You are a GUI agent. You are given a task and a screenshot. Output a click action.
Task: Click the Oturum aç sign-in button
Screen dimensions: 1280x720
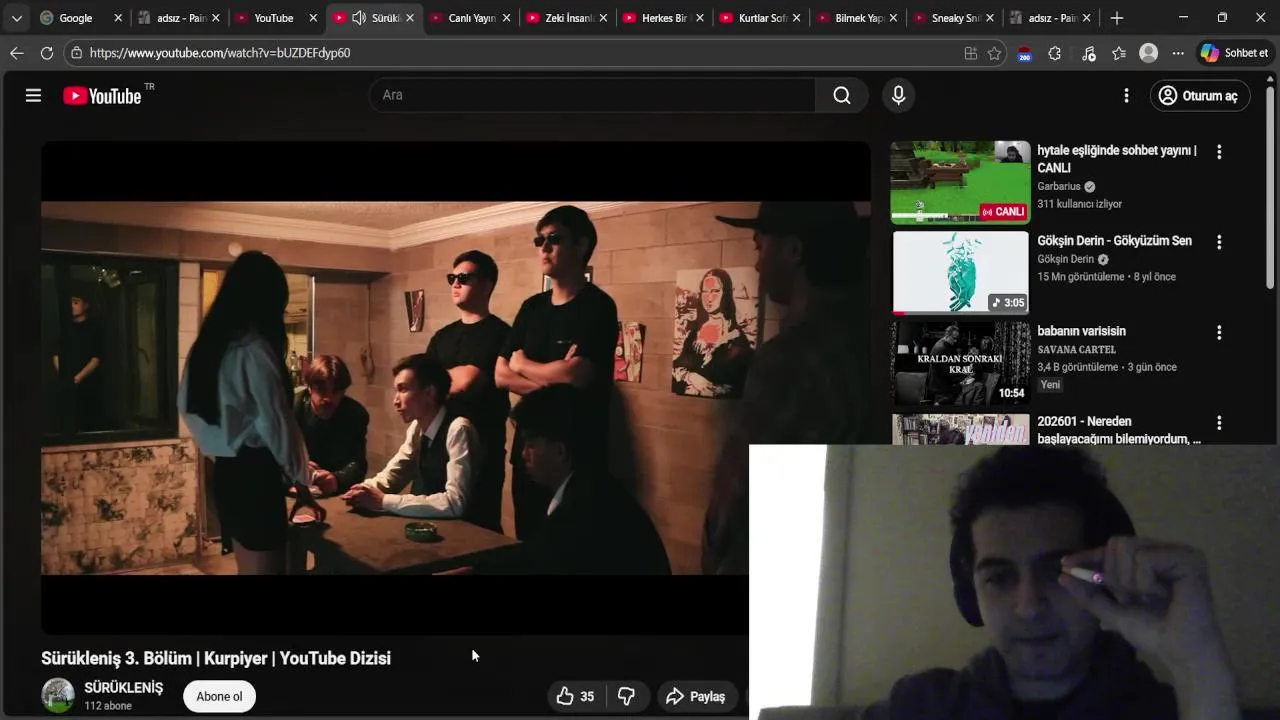(x=1199, y=95)
